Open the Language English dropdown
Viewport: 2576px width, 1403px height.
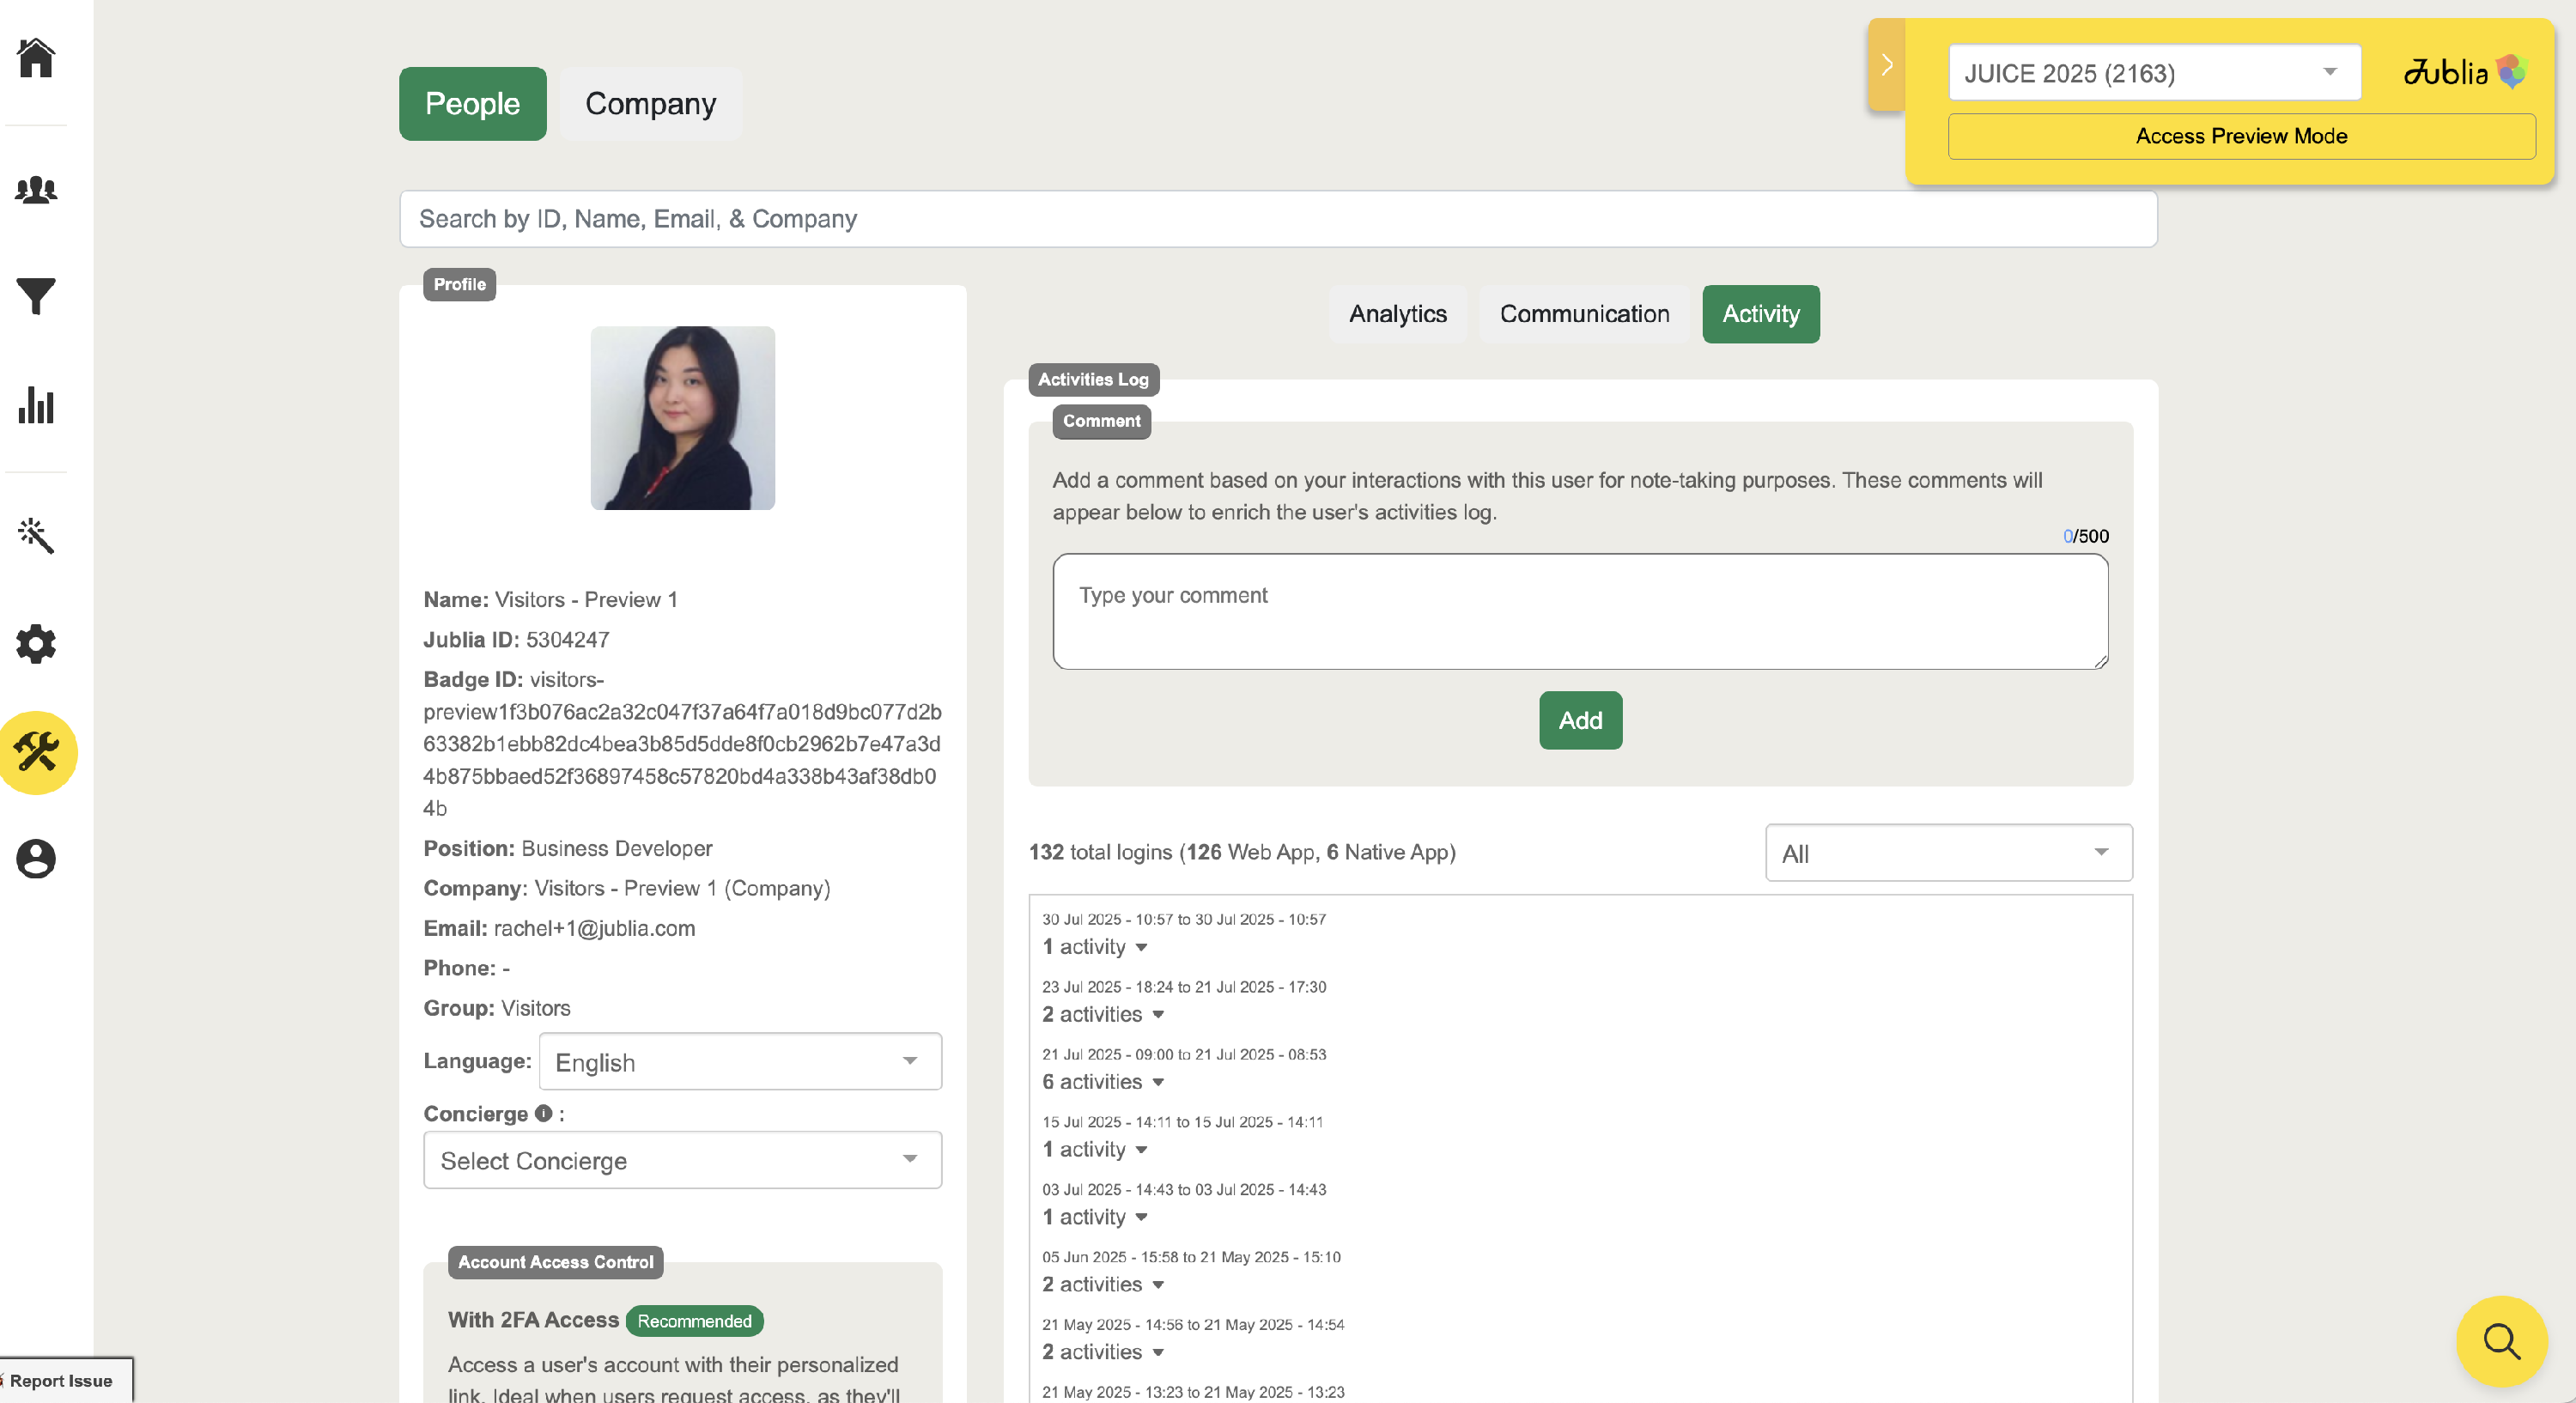point(740,1062)
